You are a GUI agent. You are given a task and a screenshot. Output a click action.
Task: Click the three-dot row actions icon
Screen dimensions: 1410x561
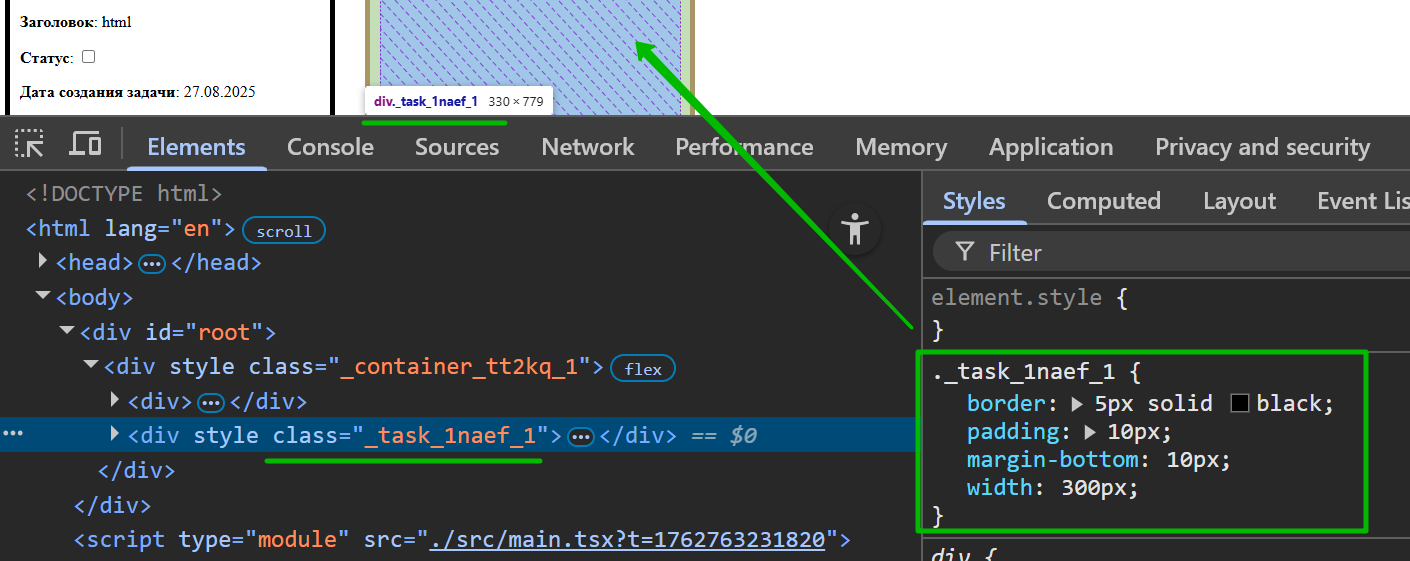tap(12, 435)
